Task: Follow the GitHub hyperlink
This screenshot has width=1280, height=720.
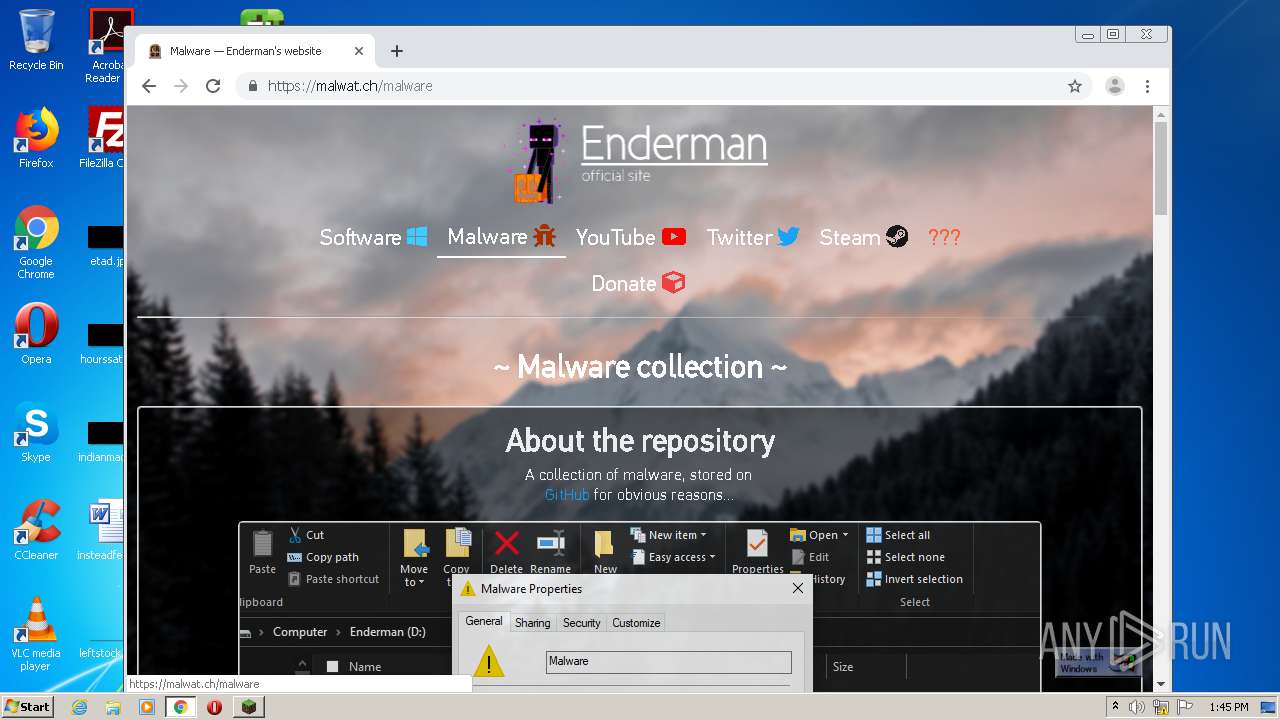Action: tap(567, 495)
